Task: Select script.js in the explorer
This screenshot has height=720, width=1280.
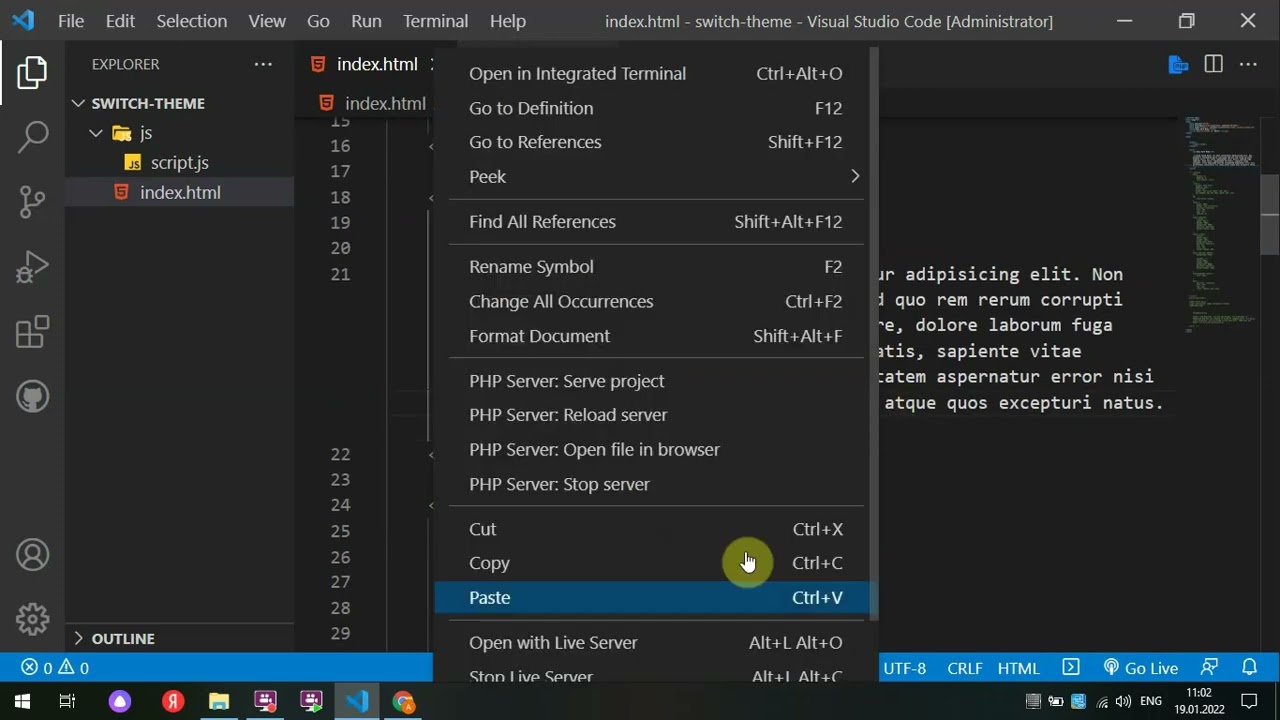Action: [180, 163]
